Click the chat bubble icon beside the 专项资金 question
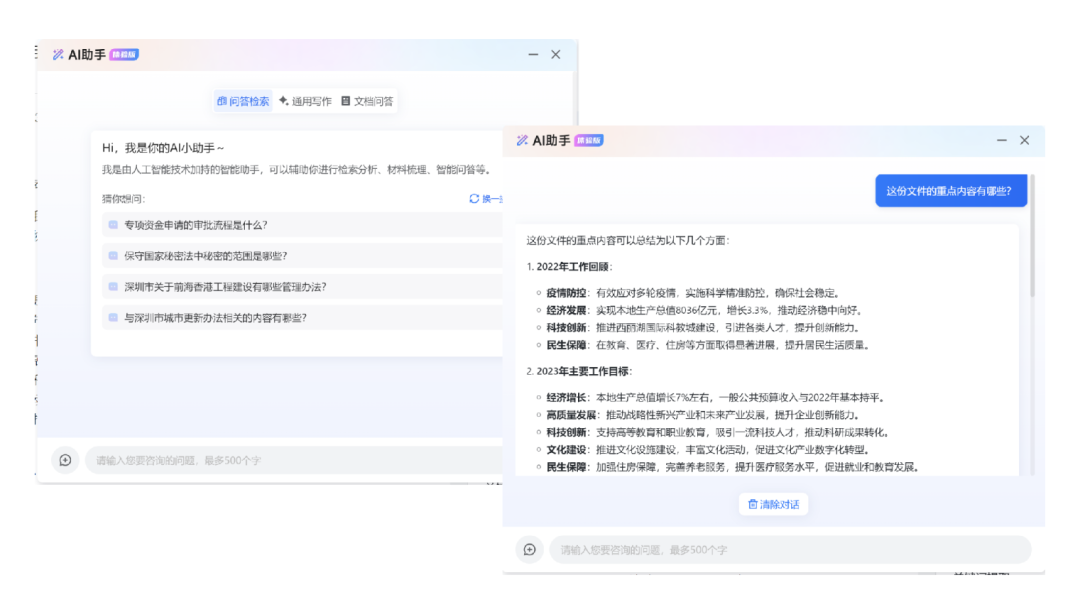The width and height of the screenshot is (1080, 607). (x=113, y=225)
